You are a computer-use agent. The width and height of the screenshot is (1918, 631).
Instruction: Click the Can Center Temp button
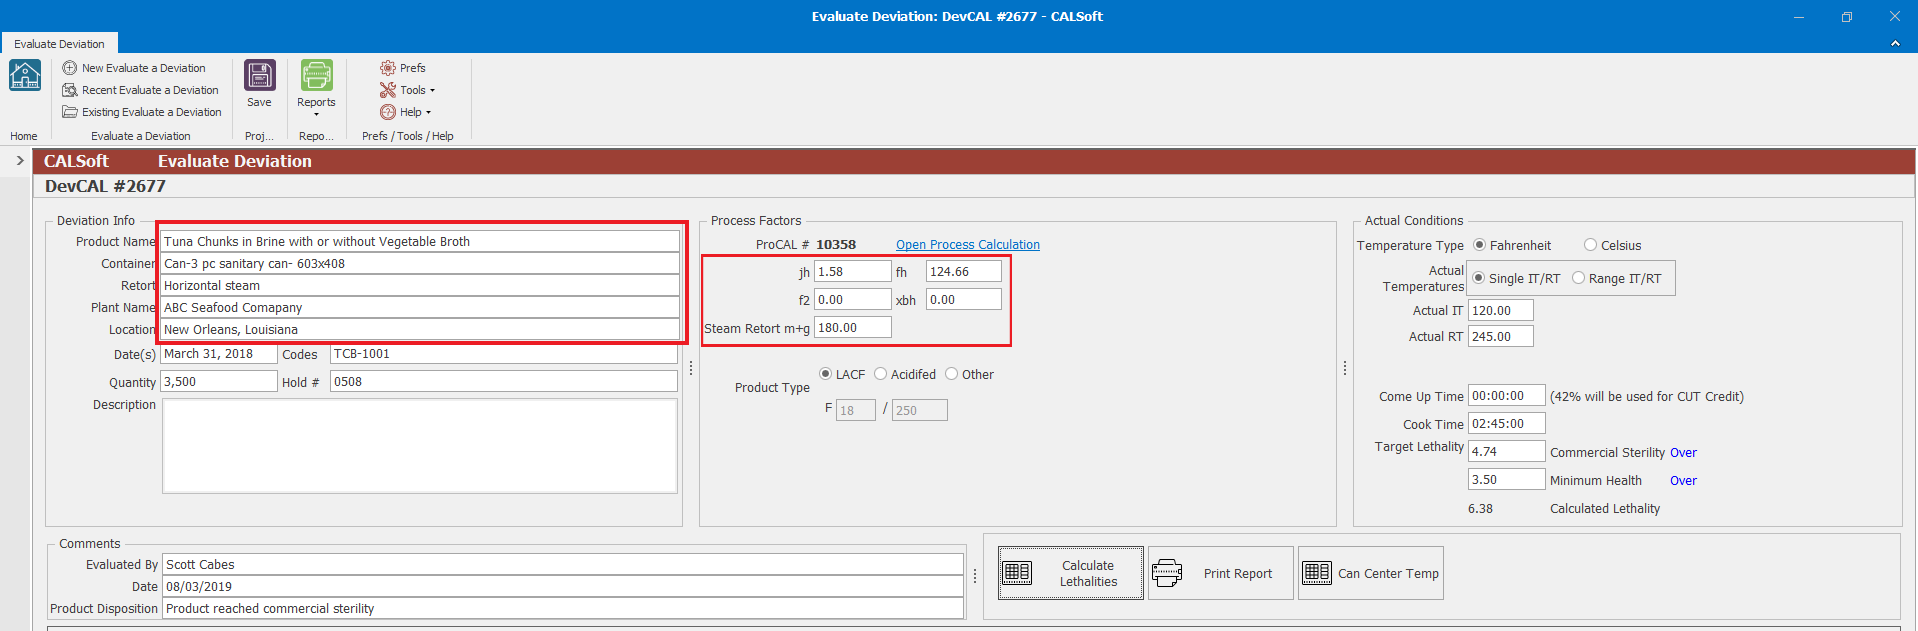1370,573
